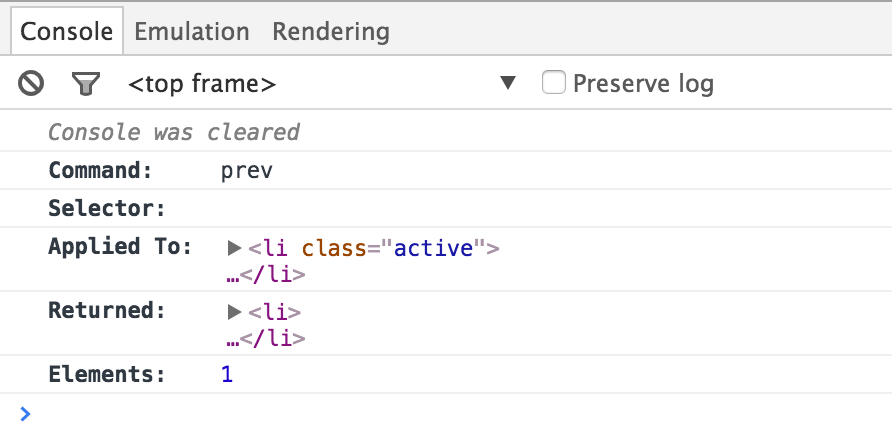This screenshot has height=434, width=892.
Task: Toggle the Preserve log checkbox
Action: 554,83
